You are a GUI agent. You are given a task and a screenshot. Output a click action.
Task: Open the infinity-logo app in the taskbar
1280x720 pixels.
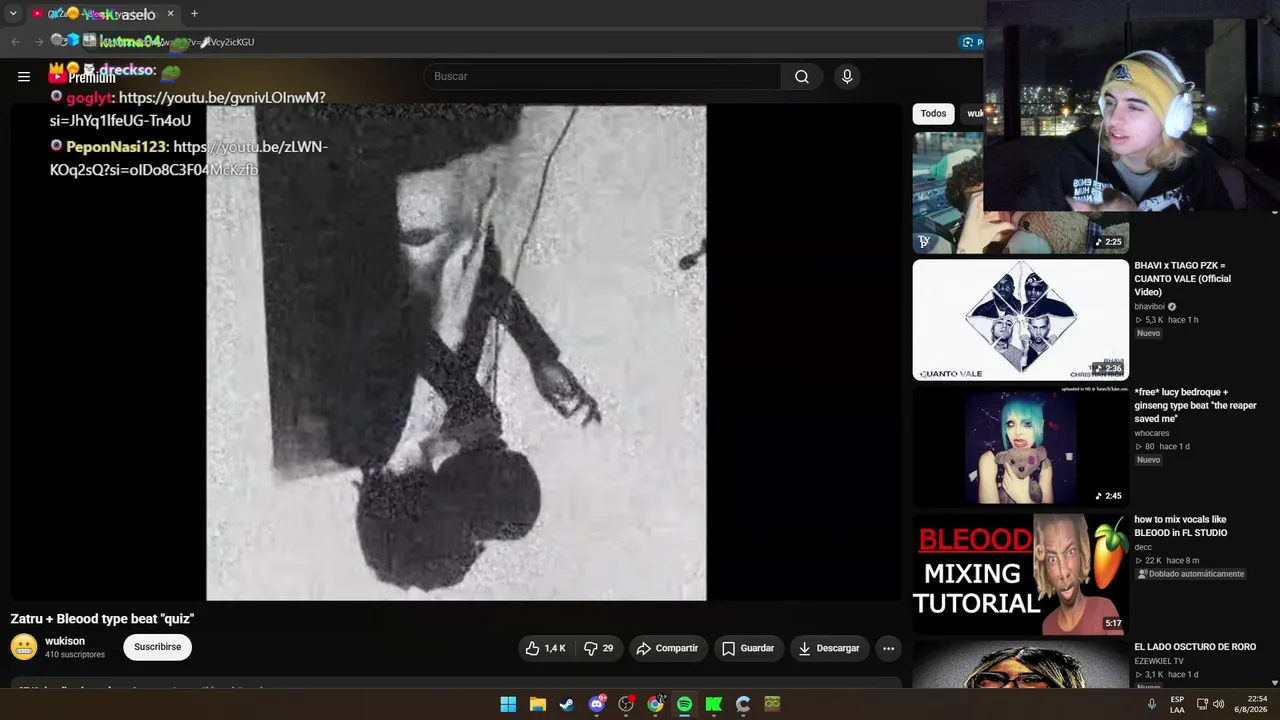point(772,704)
